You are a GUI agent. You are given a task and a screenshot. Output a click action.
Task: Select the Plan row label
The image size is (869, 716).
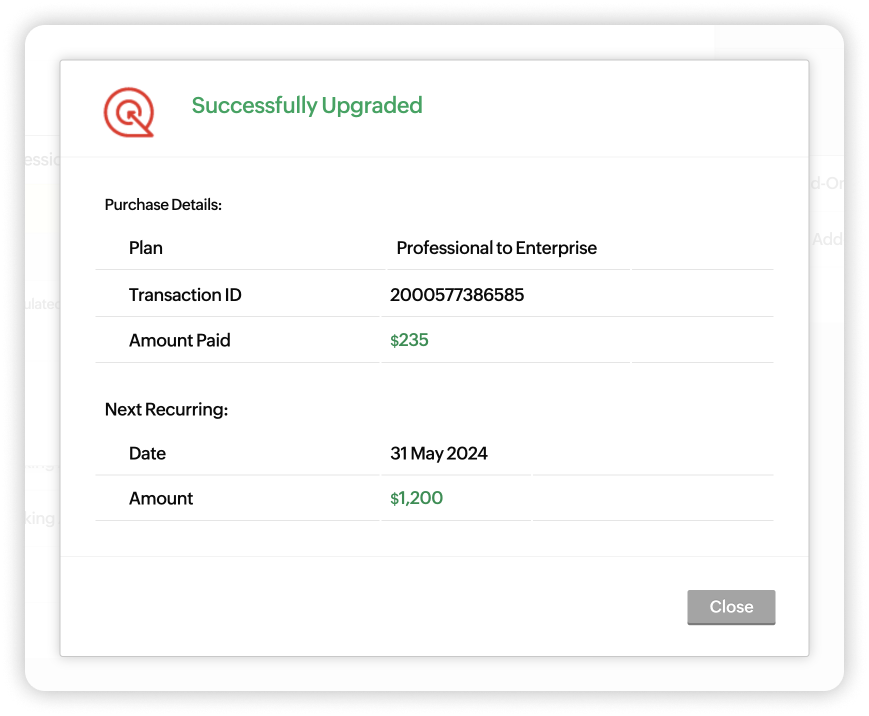(x=146, y=248)
